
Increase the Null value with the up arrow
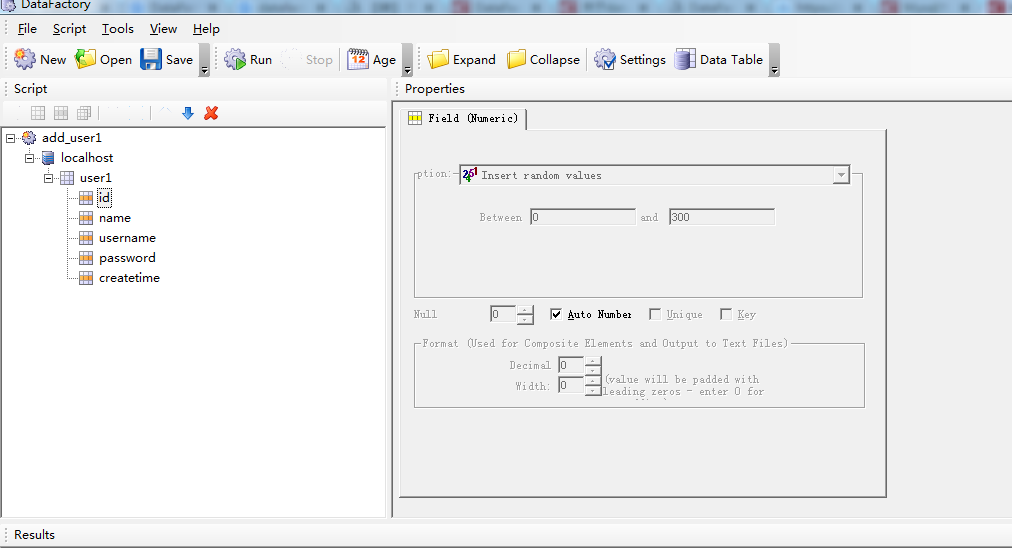point(525,310)
